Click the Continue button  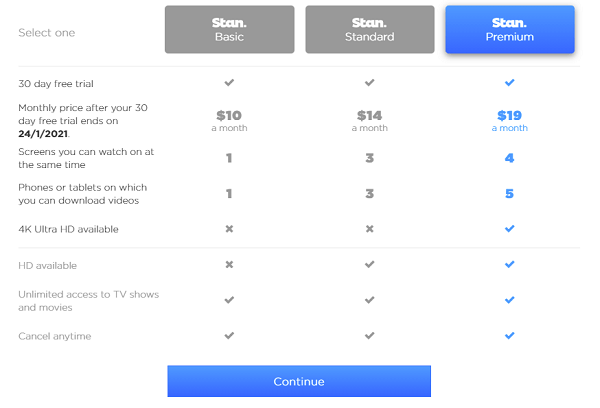299,381
